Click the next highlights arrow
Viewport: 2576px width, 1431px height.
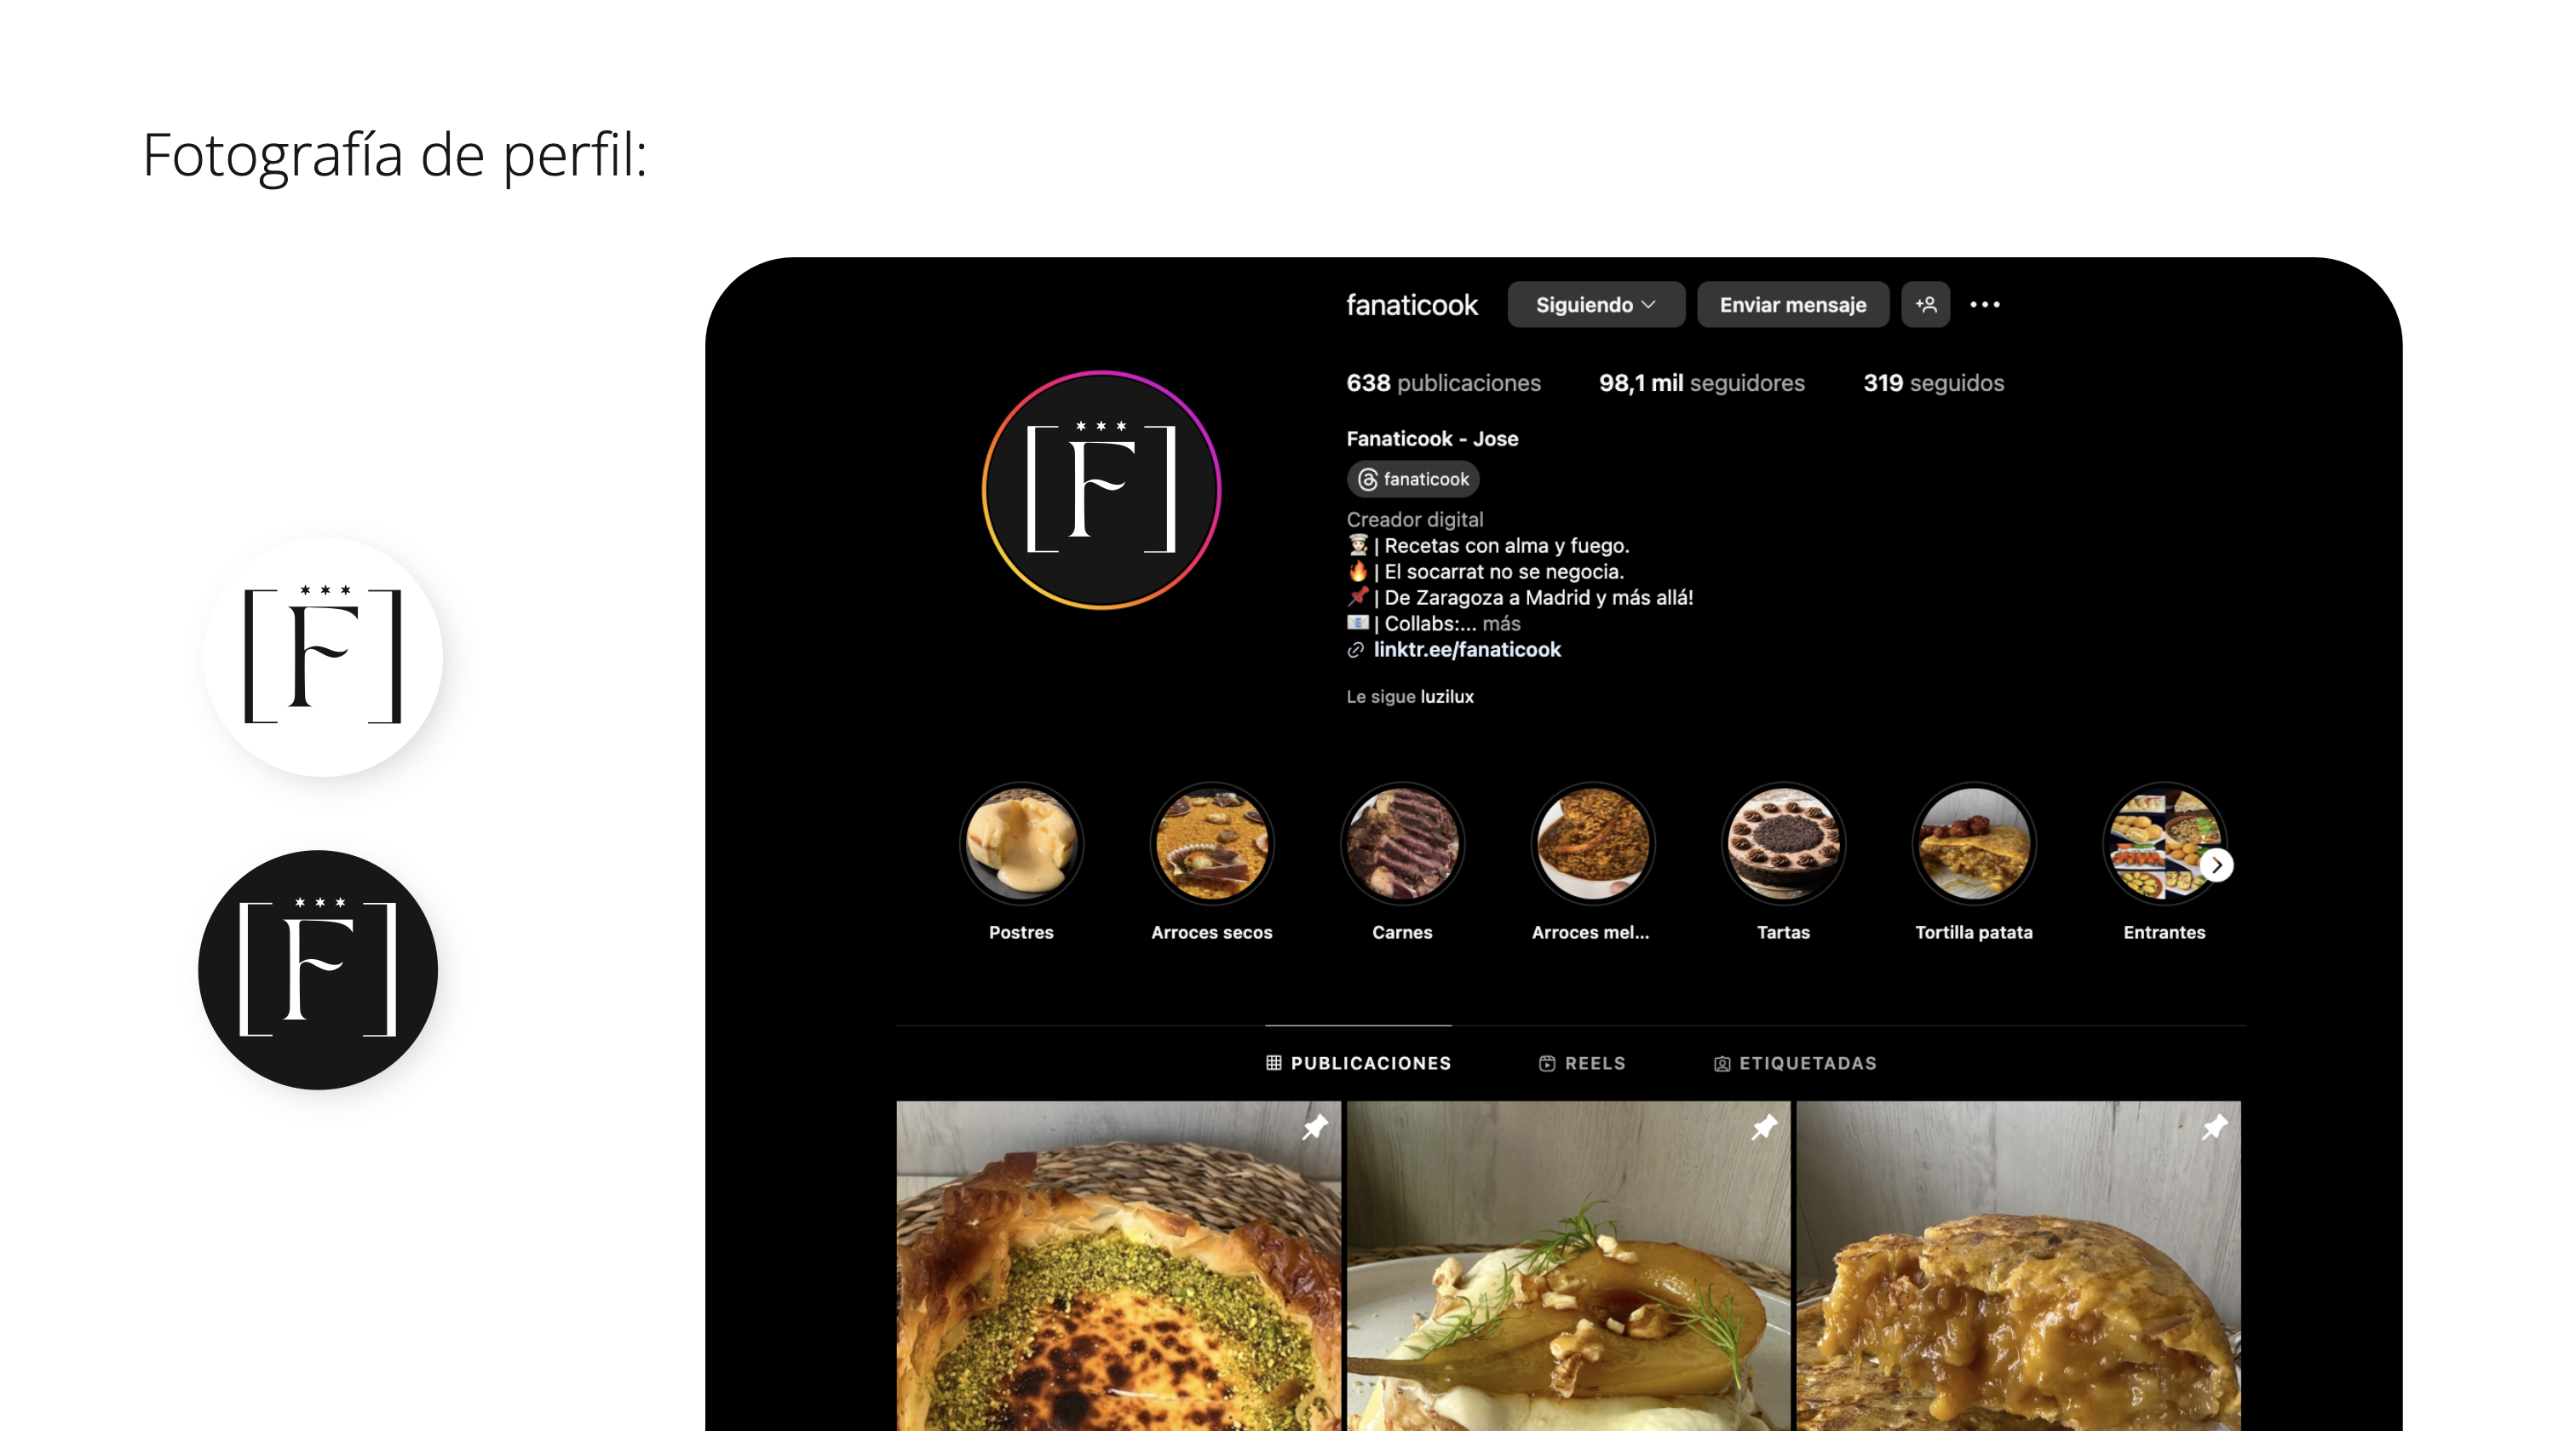[x=2217, y=865]
